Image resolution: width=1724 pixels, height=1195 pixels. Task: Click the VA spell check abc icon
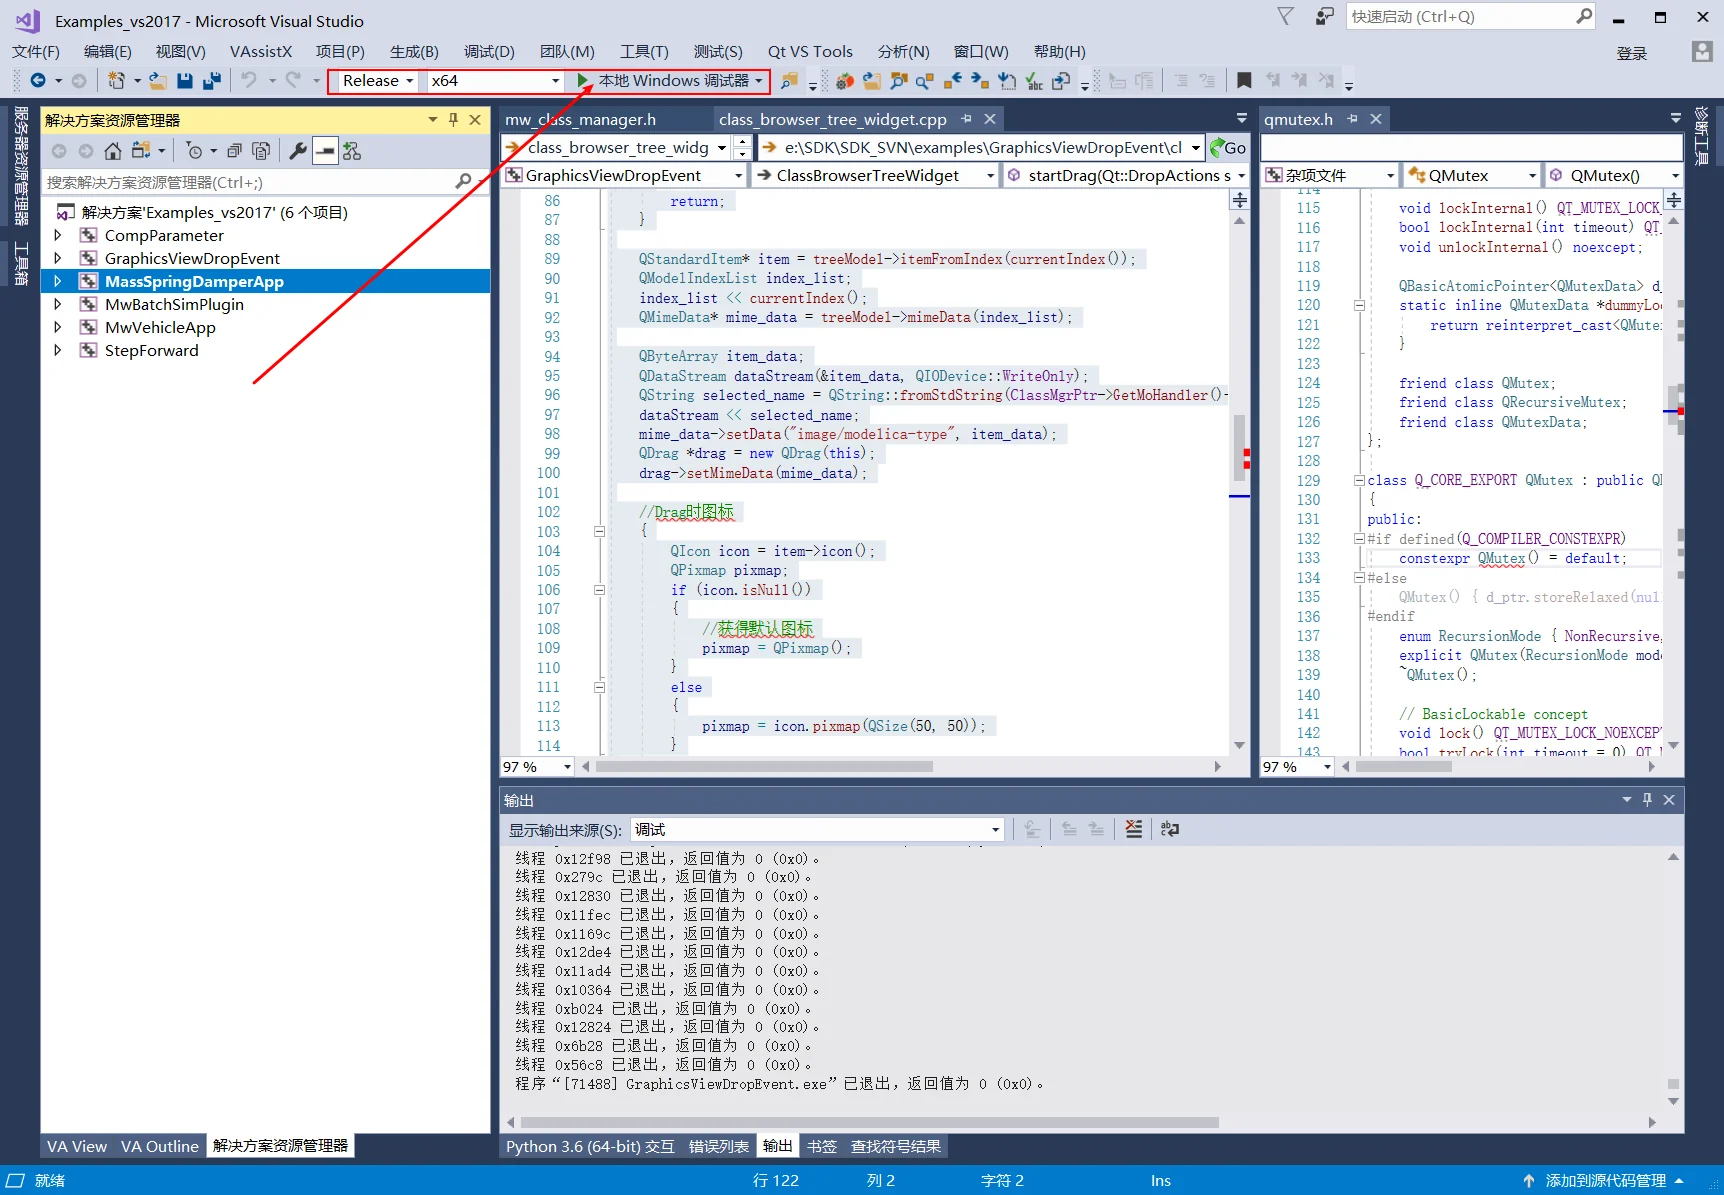[1034, 81]
